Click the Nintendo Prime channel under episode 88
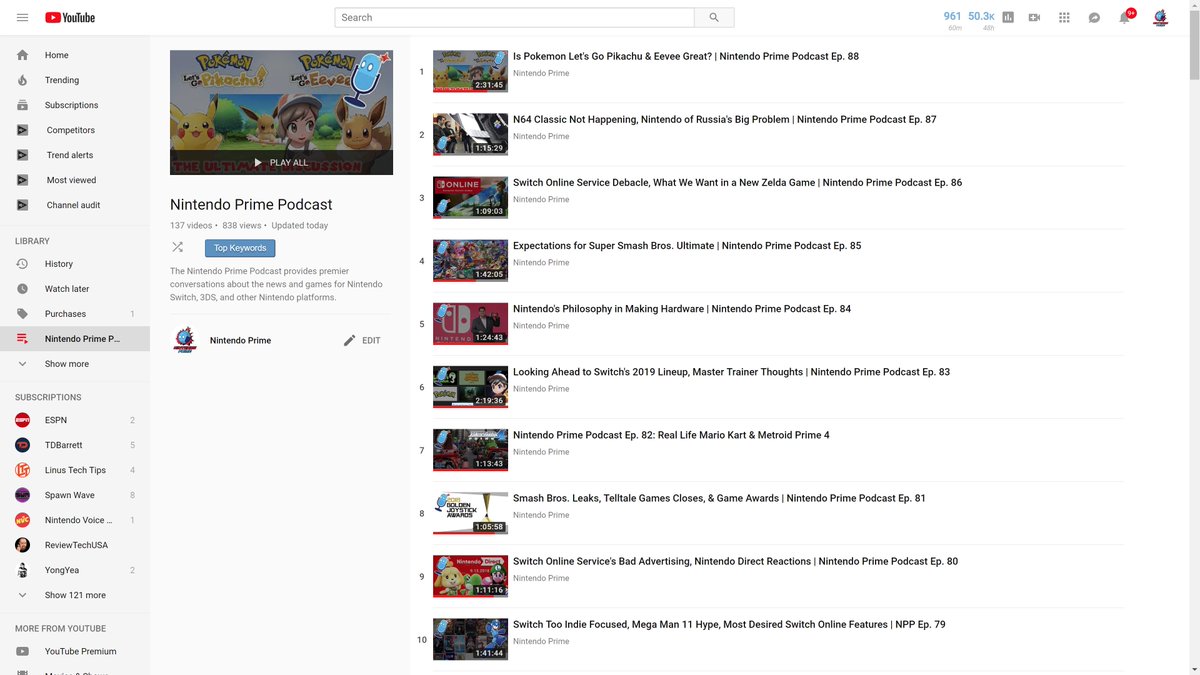This screenshot has height=675, width=1200. pos(541,73)
